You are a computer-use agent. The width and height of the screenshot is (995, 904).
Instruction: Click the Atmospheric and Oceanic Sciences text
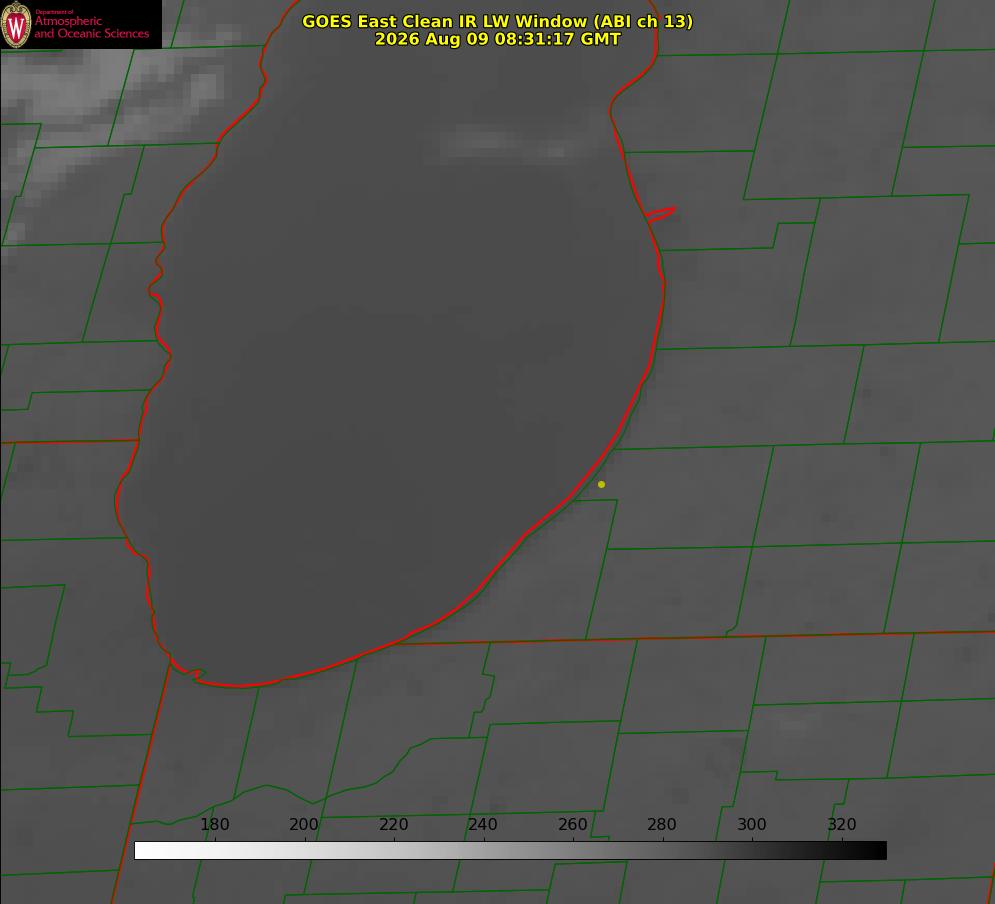click(x=91, y=27)
